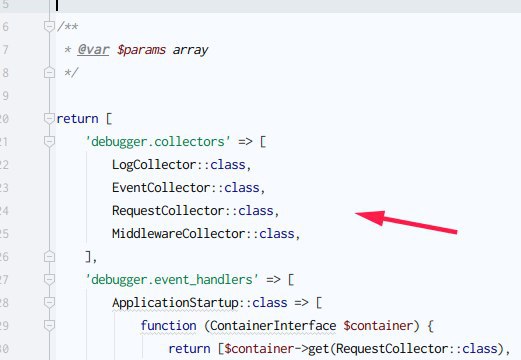
Task: Click the word 'array' in doc comment
Action: pos(190,50)
